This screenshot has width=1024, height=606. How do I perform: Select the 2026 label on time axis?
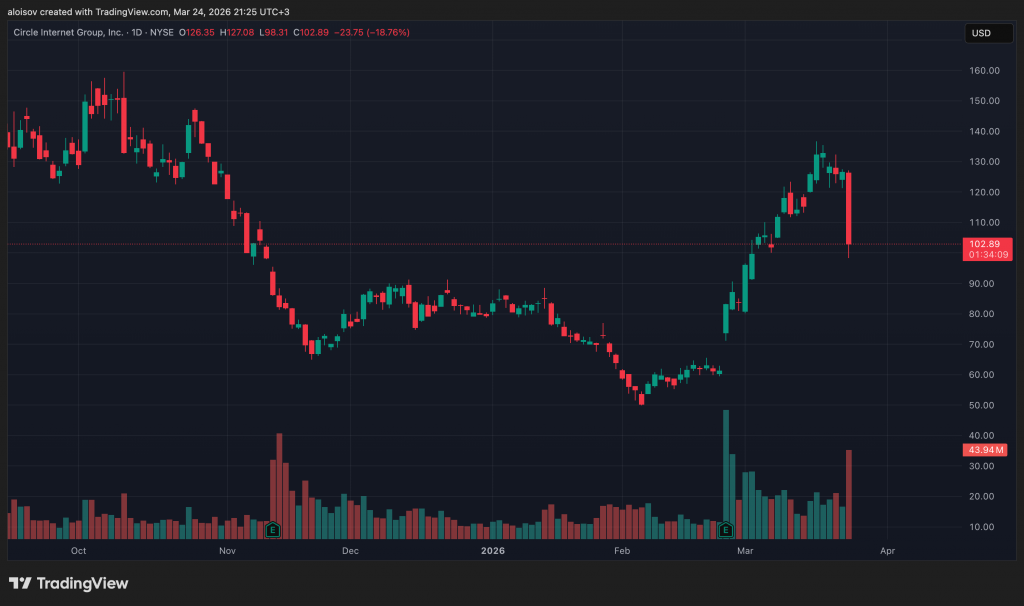pyautogui.click(x=493, y=550)
